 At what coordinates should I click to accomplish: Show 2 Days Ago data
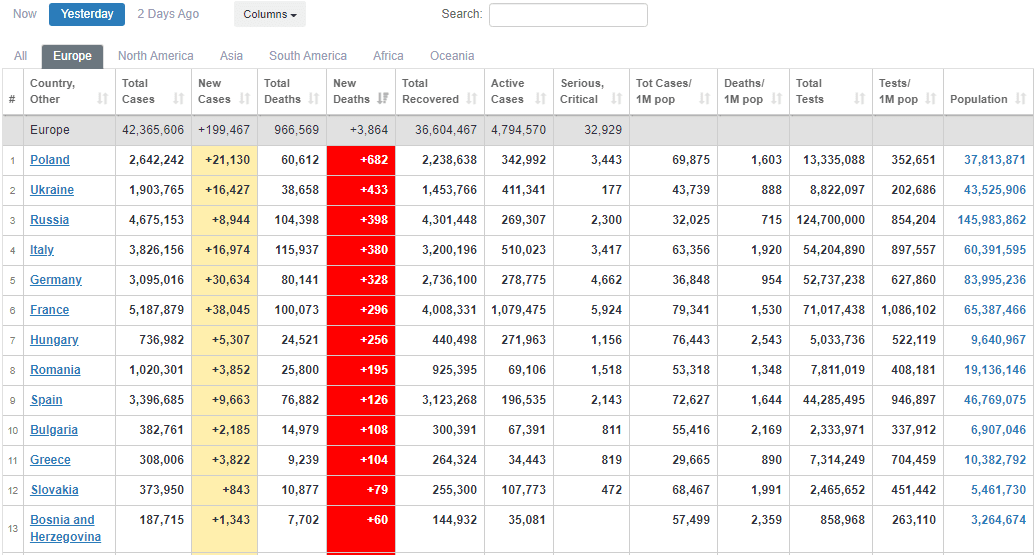168,14
